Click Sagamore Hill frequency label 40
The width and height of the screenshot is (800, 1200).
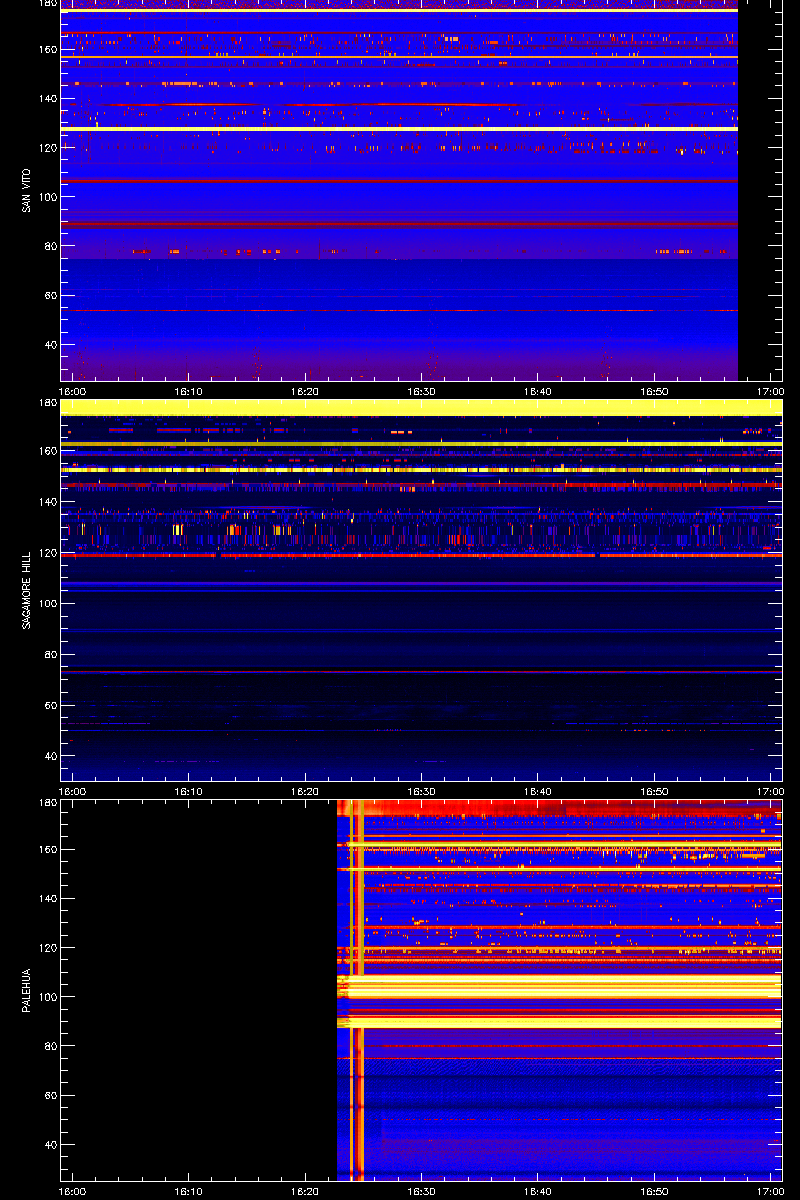point(50,757)
